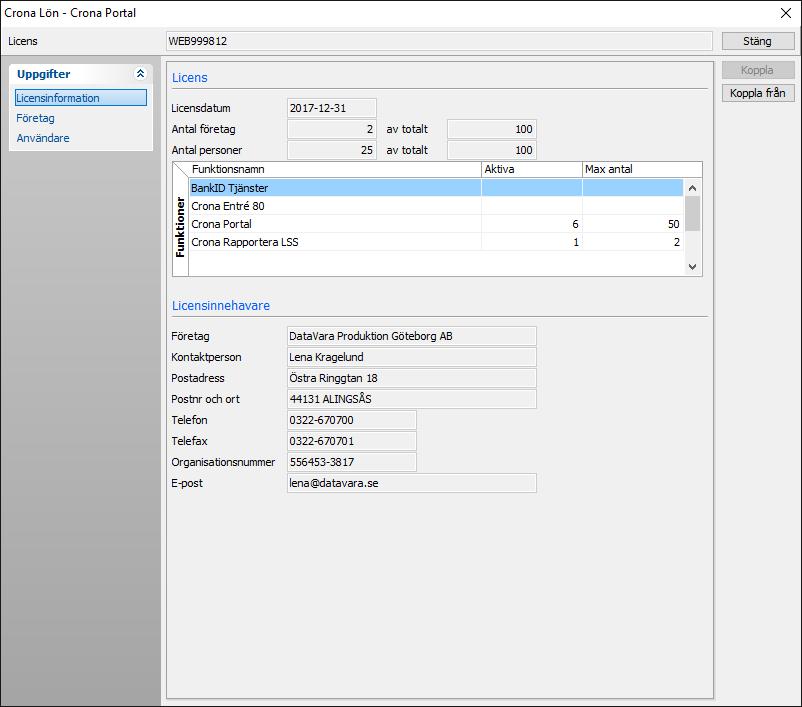The width and height of the screenshot is (802, 707).
Task: Click the Koppla från button
Action: [758, 93]
